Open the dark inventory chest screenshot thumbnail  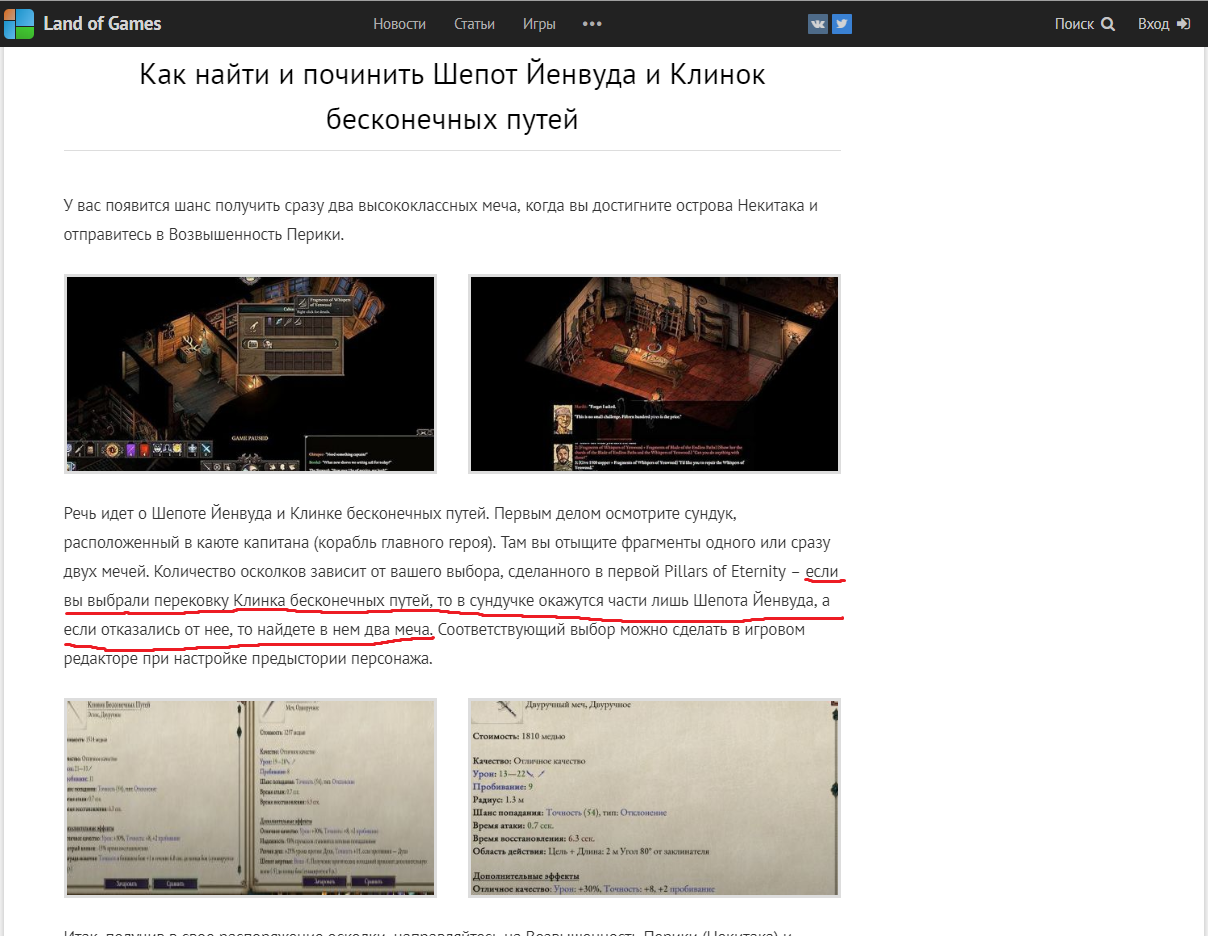tap(250, 374)
